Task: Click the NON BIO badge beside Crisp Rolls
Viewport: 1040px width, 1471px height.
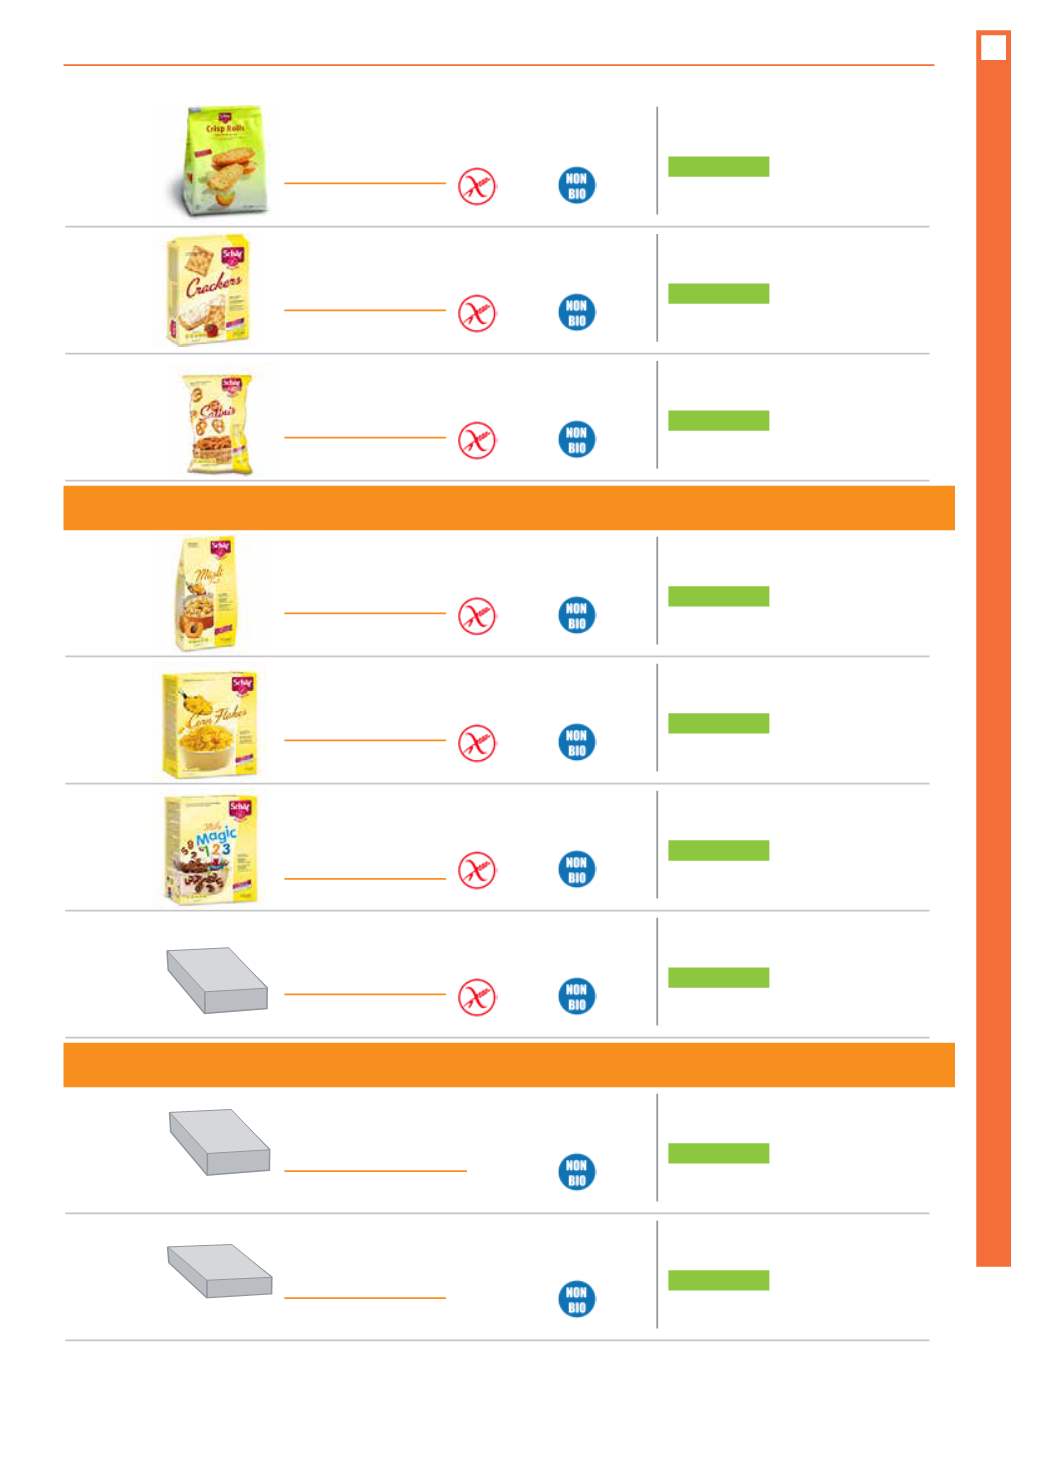Action: click(x=577, y=185)
